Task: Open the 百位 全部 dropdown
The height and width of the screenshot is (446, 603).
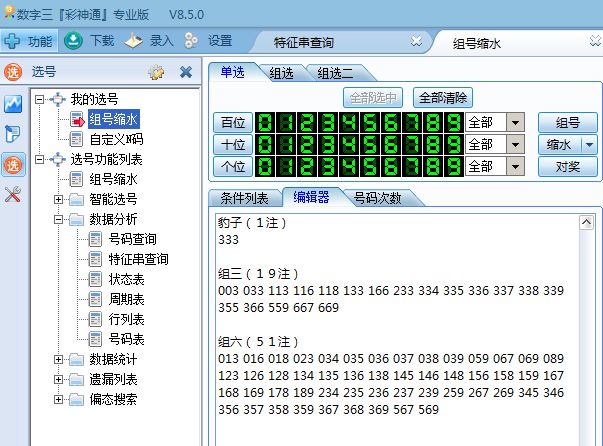Action: pos(515,123)
